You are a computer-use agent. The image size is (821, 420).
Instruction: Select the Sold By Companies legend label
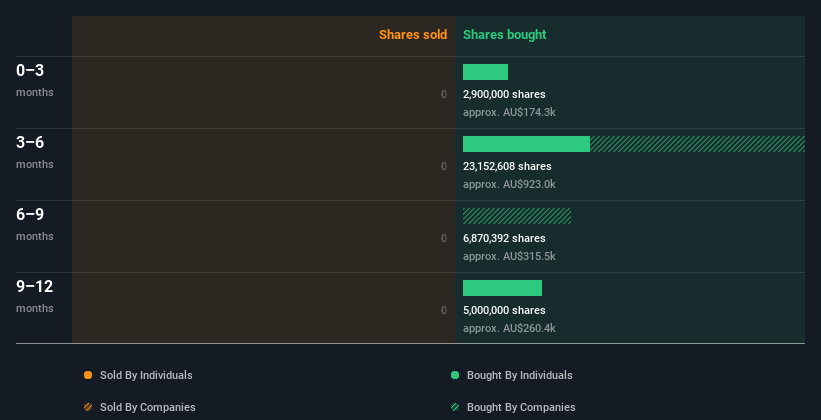pos(148,407)
